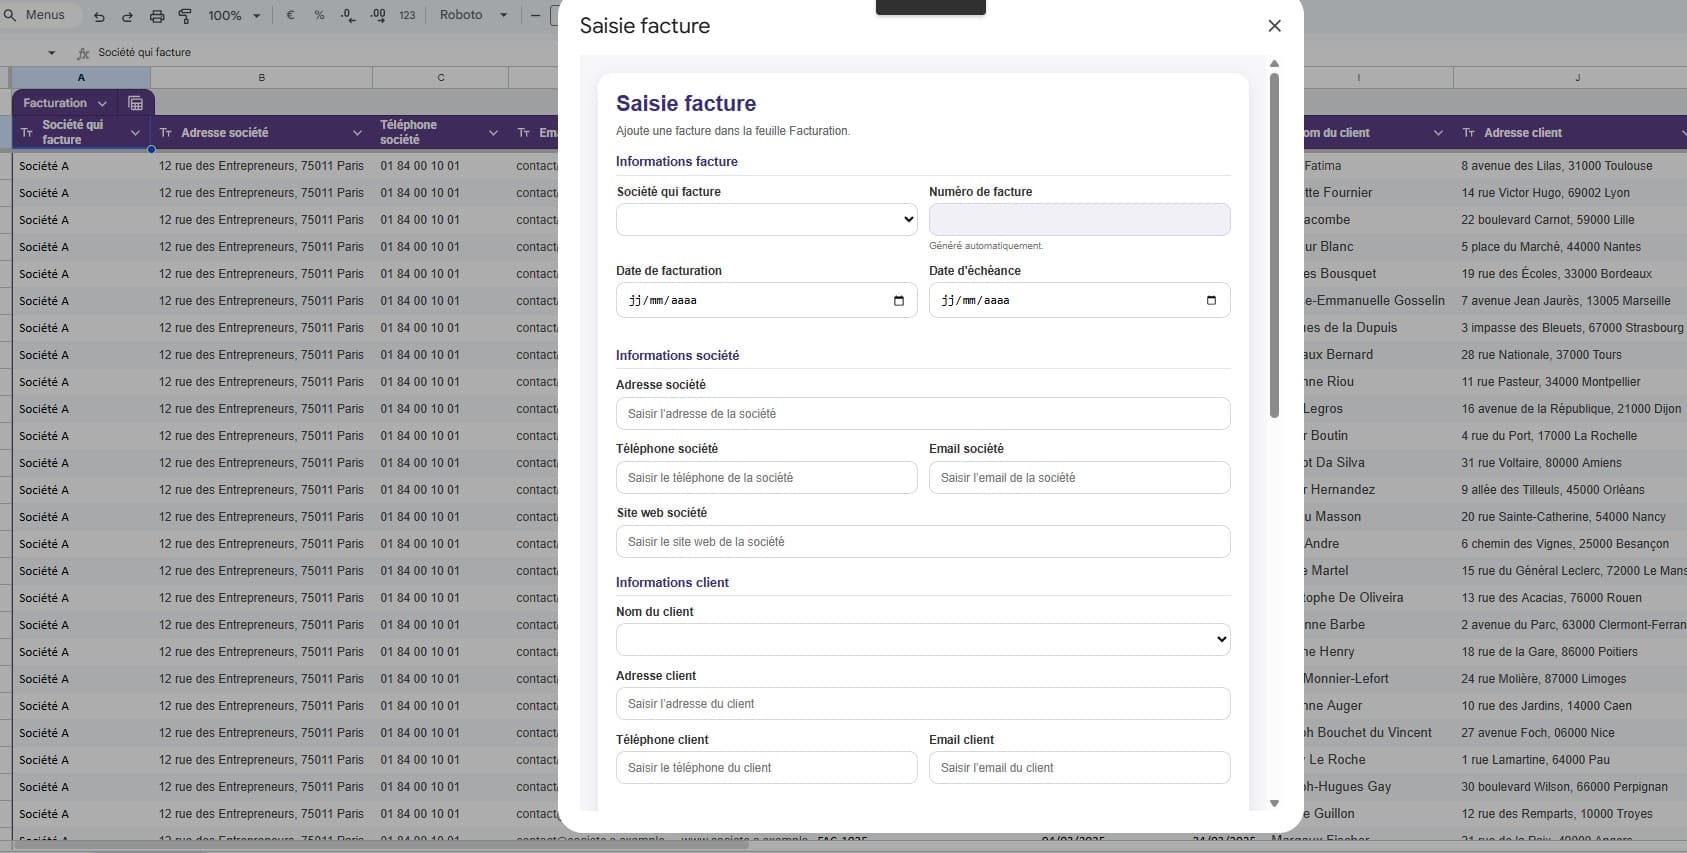Click the dialog's vertical scrollbar thumb
Screen dimensions: 1687x853
tap(1274, 245)
